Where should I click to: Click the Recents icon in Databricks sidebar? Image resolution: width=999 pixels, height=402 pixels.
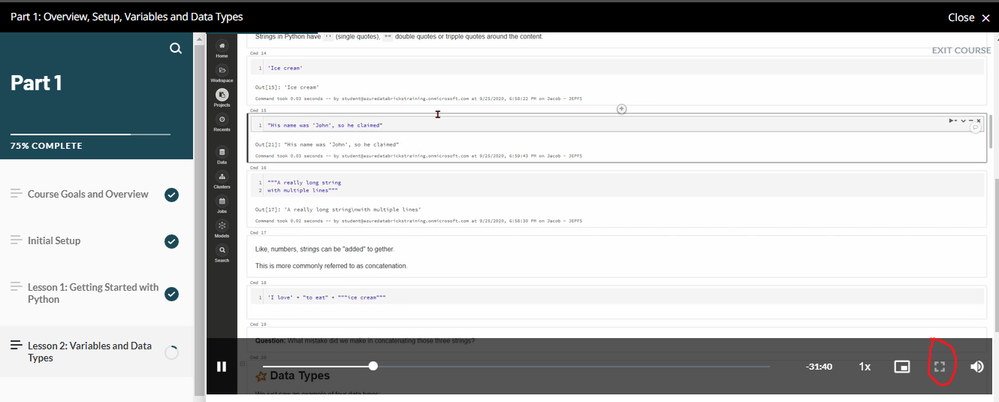coord(222,124)
